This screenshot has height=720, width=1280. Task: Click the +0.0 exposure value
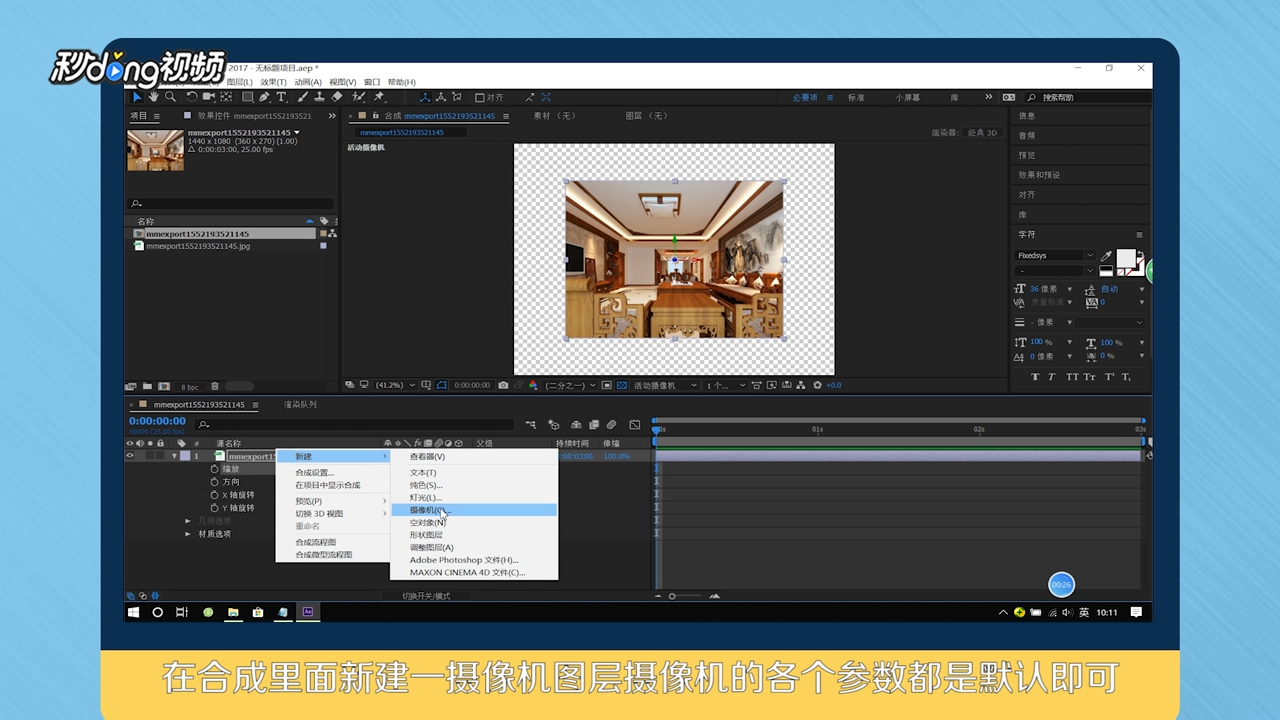(x=832, y=385)
